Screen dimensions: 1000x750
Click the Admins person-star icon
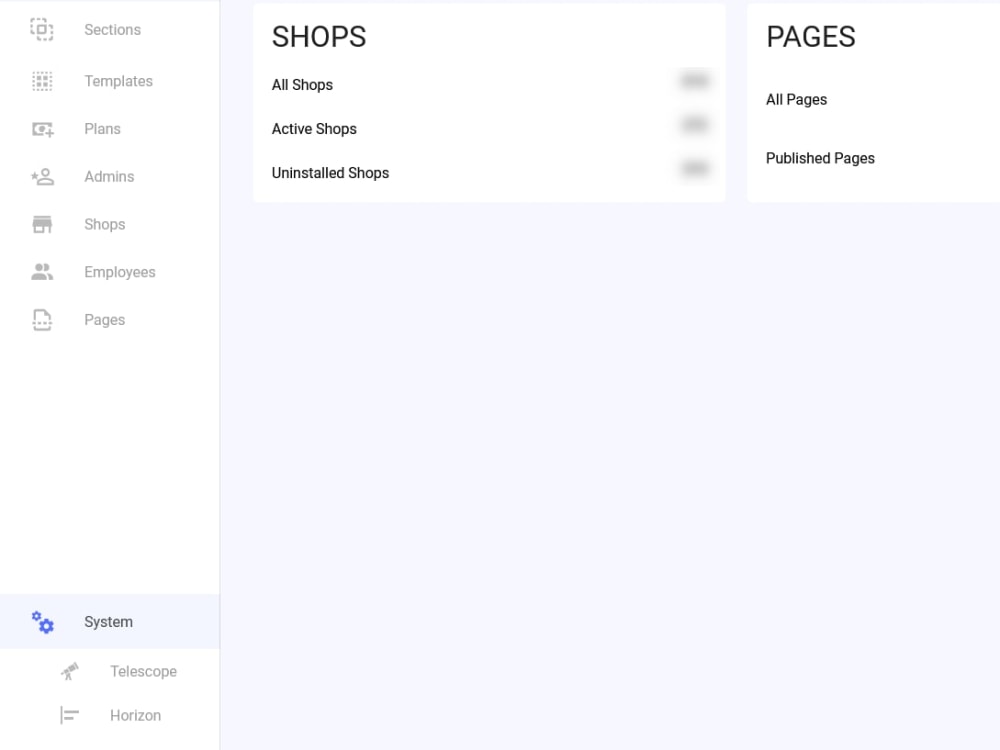[42, 176]
